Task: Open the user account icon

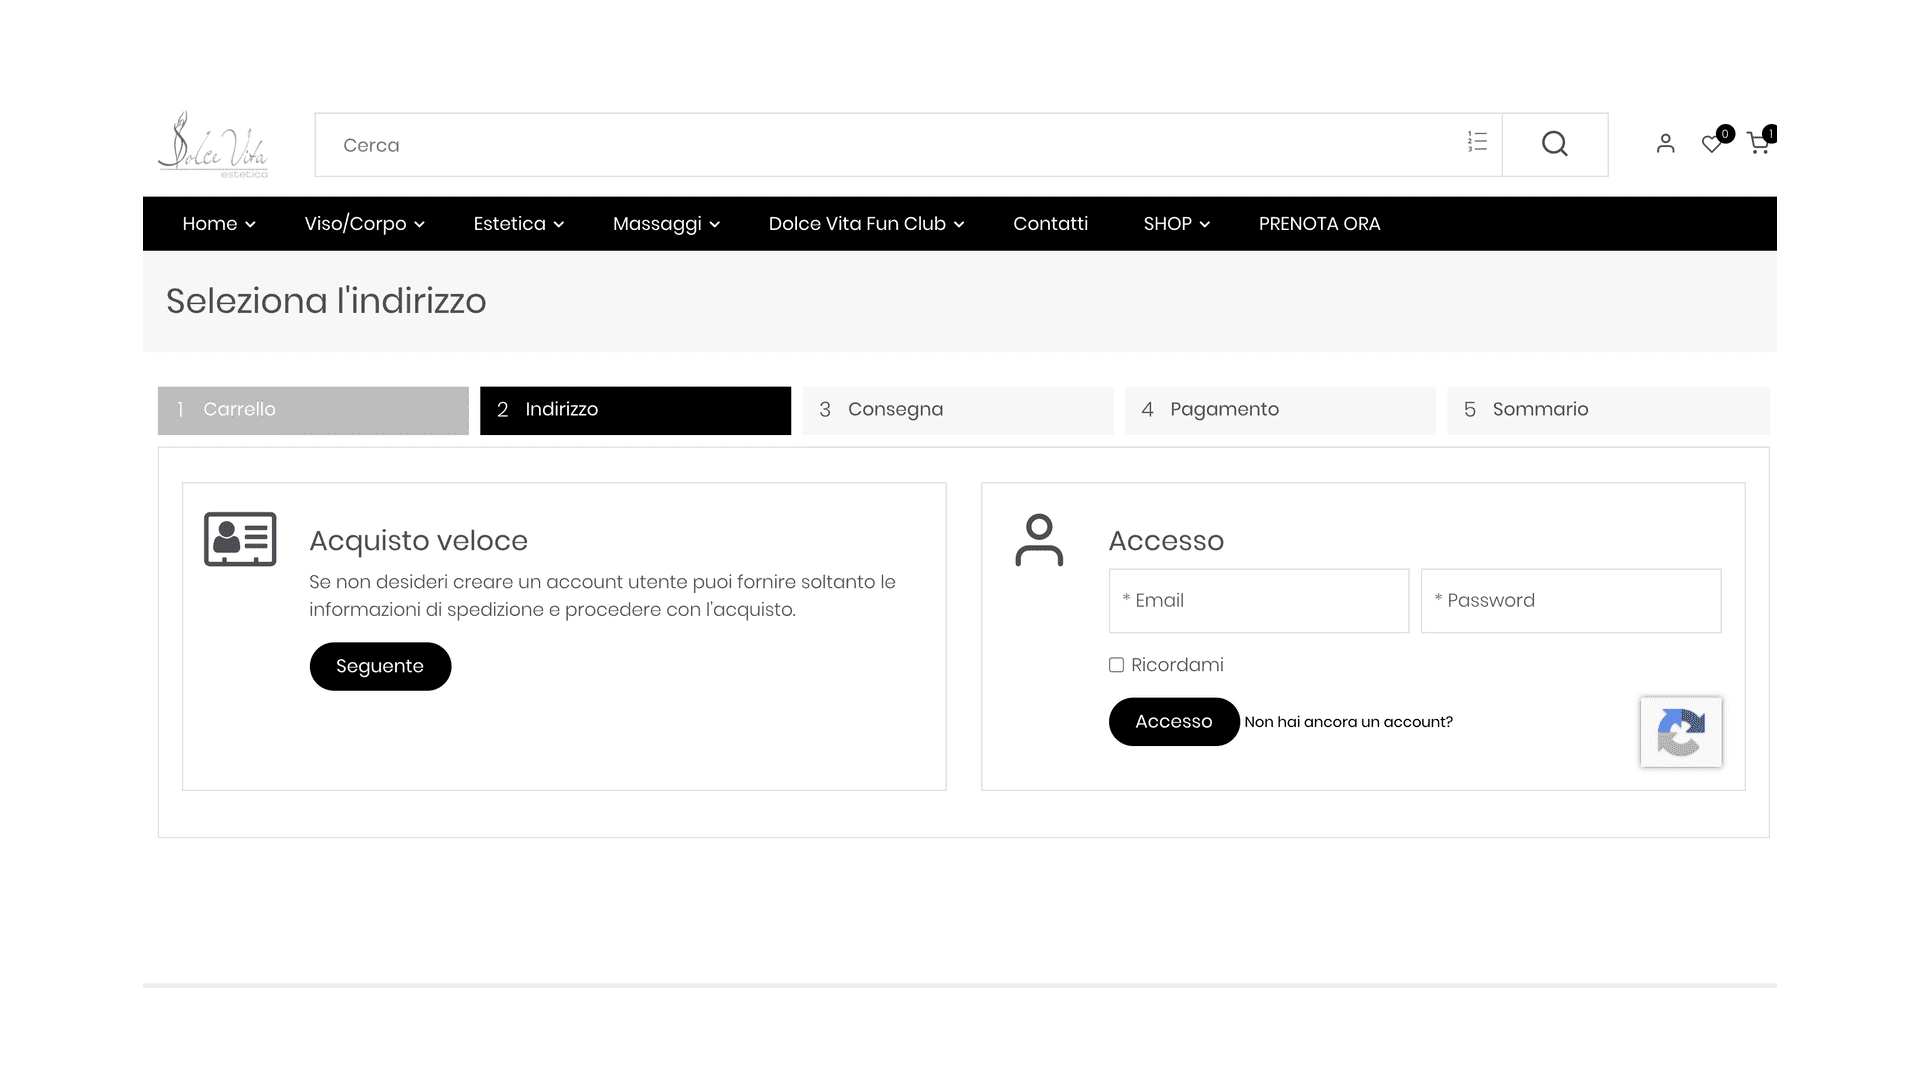Action: click(1665, 144)
